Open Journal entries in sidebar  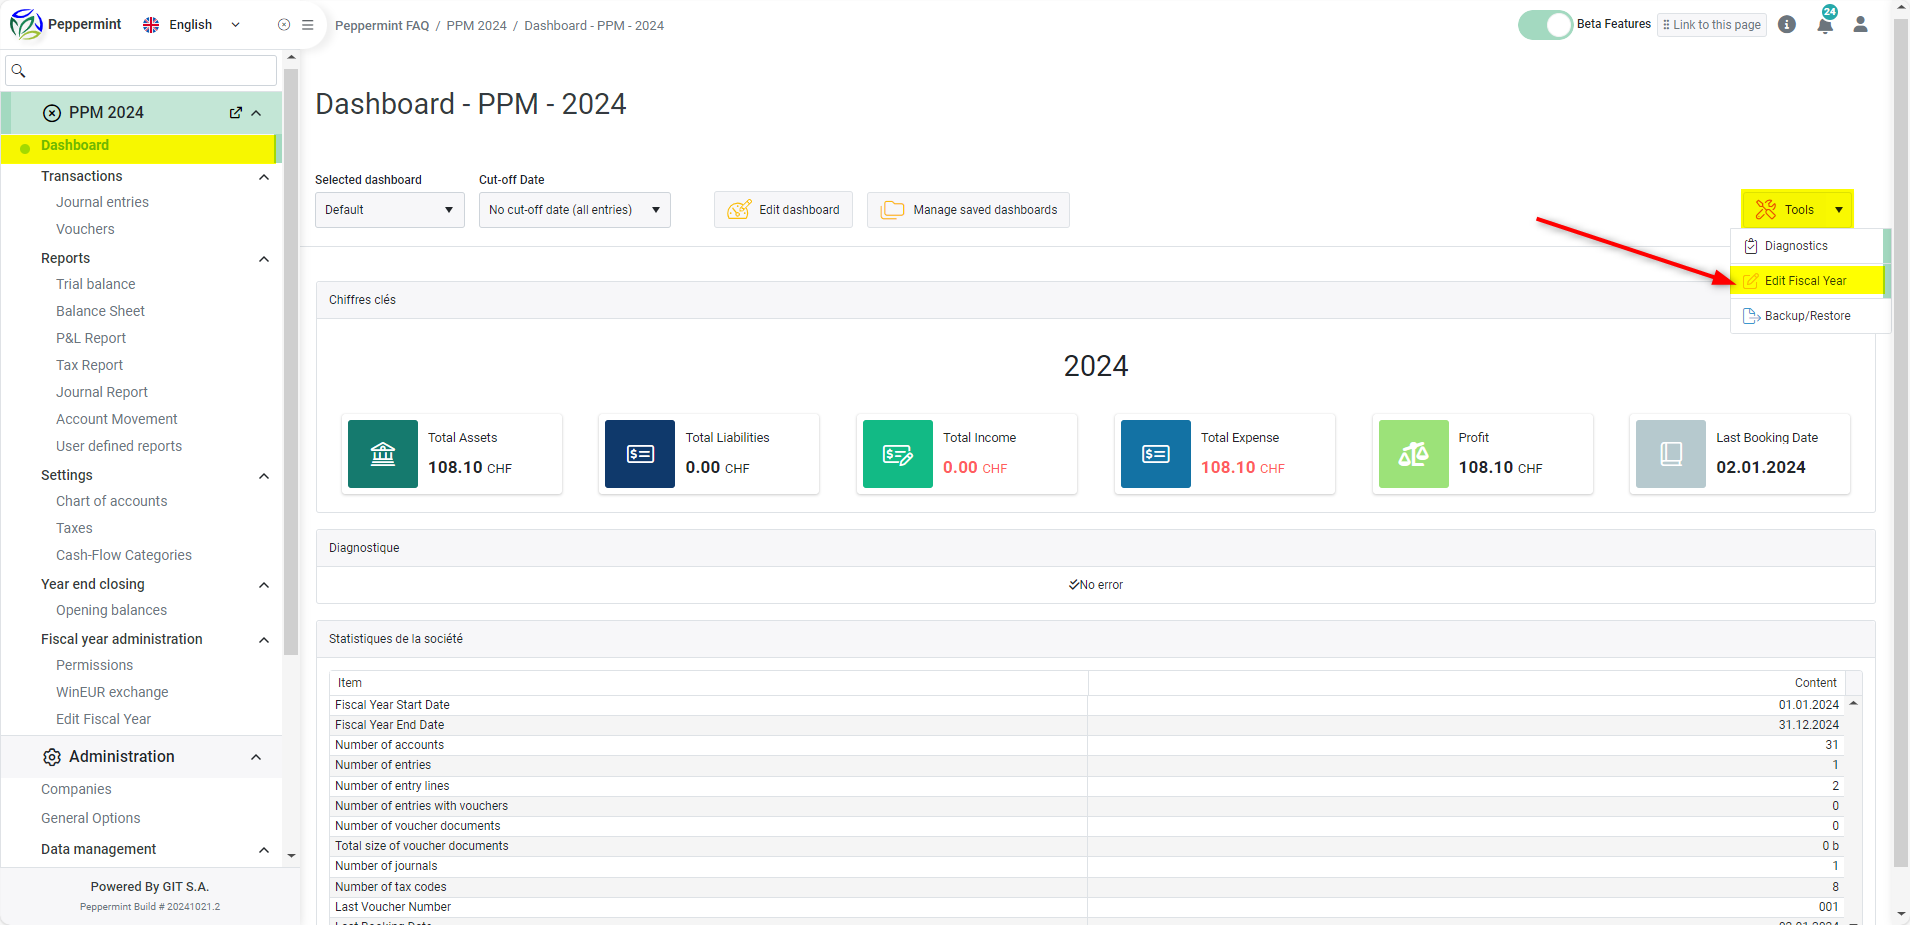[x=102, y=202]
